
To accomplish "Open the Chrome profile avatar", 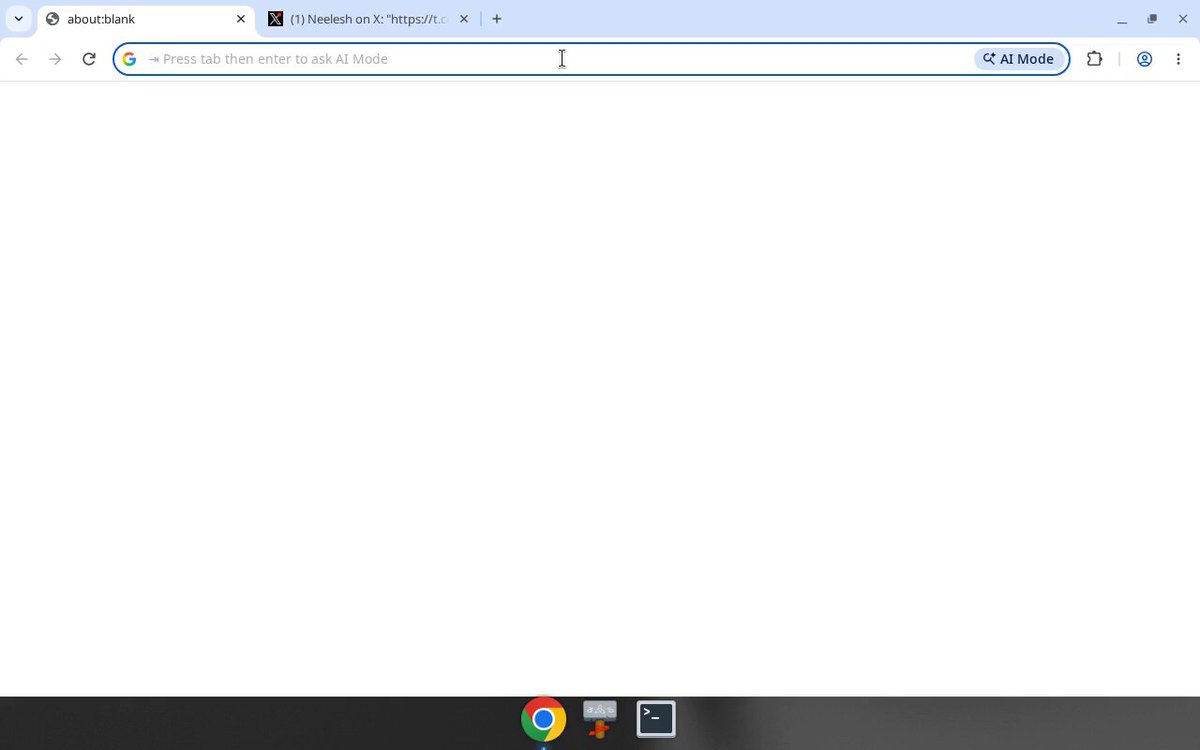I will (x=1145, y=59).
